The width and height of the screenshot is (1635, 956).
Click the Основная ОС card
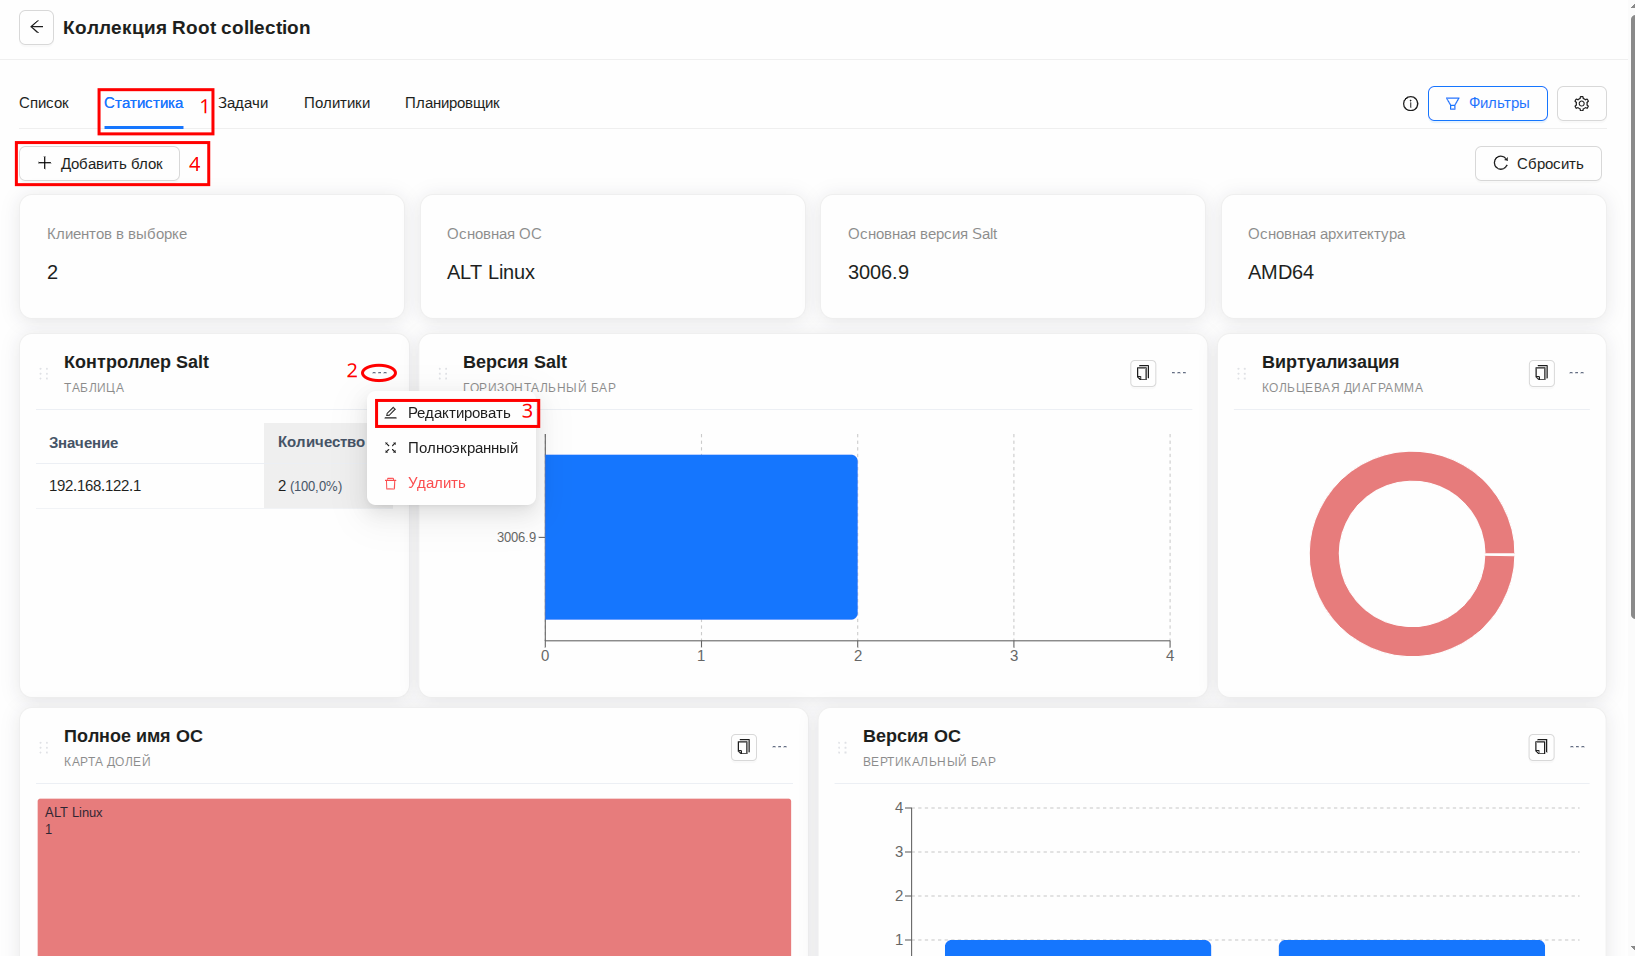pos(612,256)
